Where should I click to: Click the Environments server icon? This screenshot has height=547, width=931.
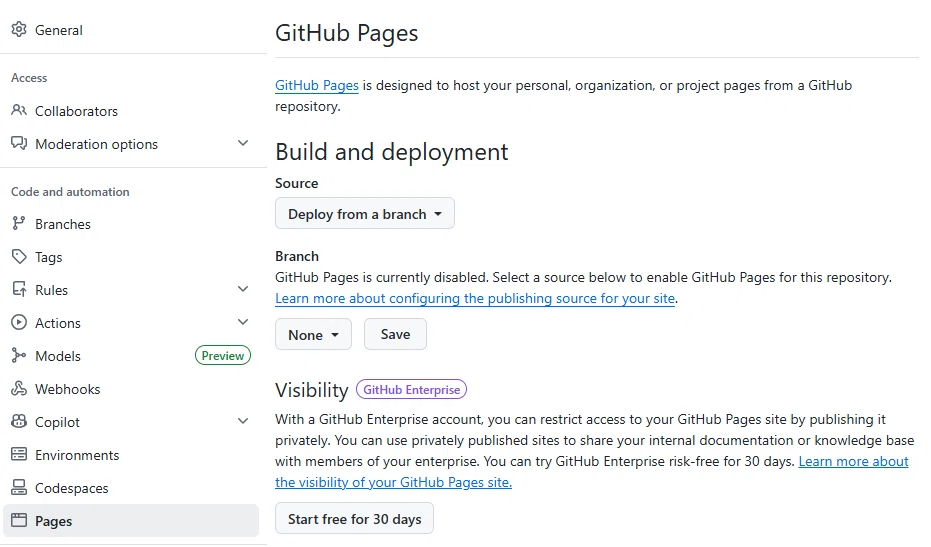pos(19,454)
